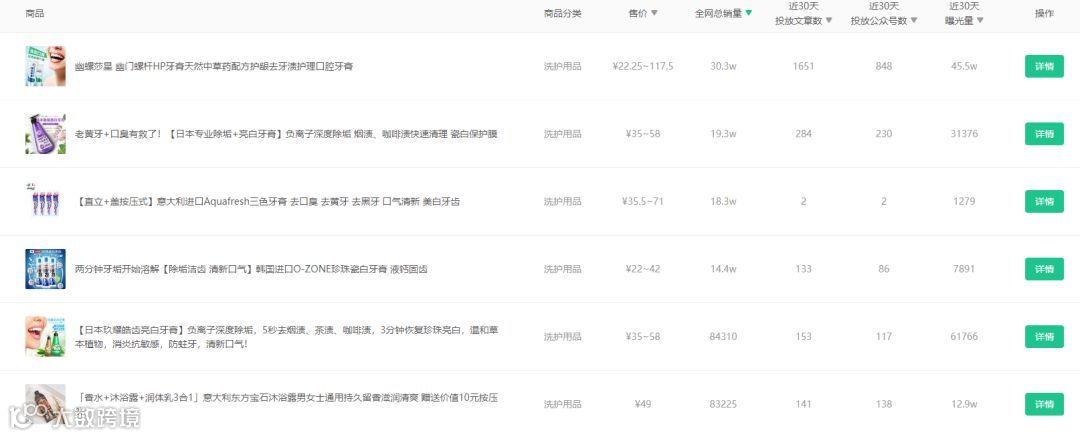1080x437 pixels.
Task: Click total sales value 83225
Action: 723,404
